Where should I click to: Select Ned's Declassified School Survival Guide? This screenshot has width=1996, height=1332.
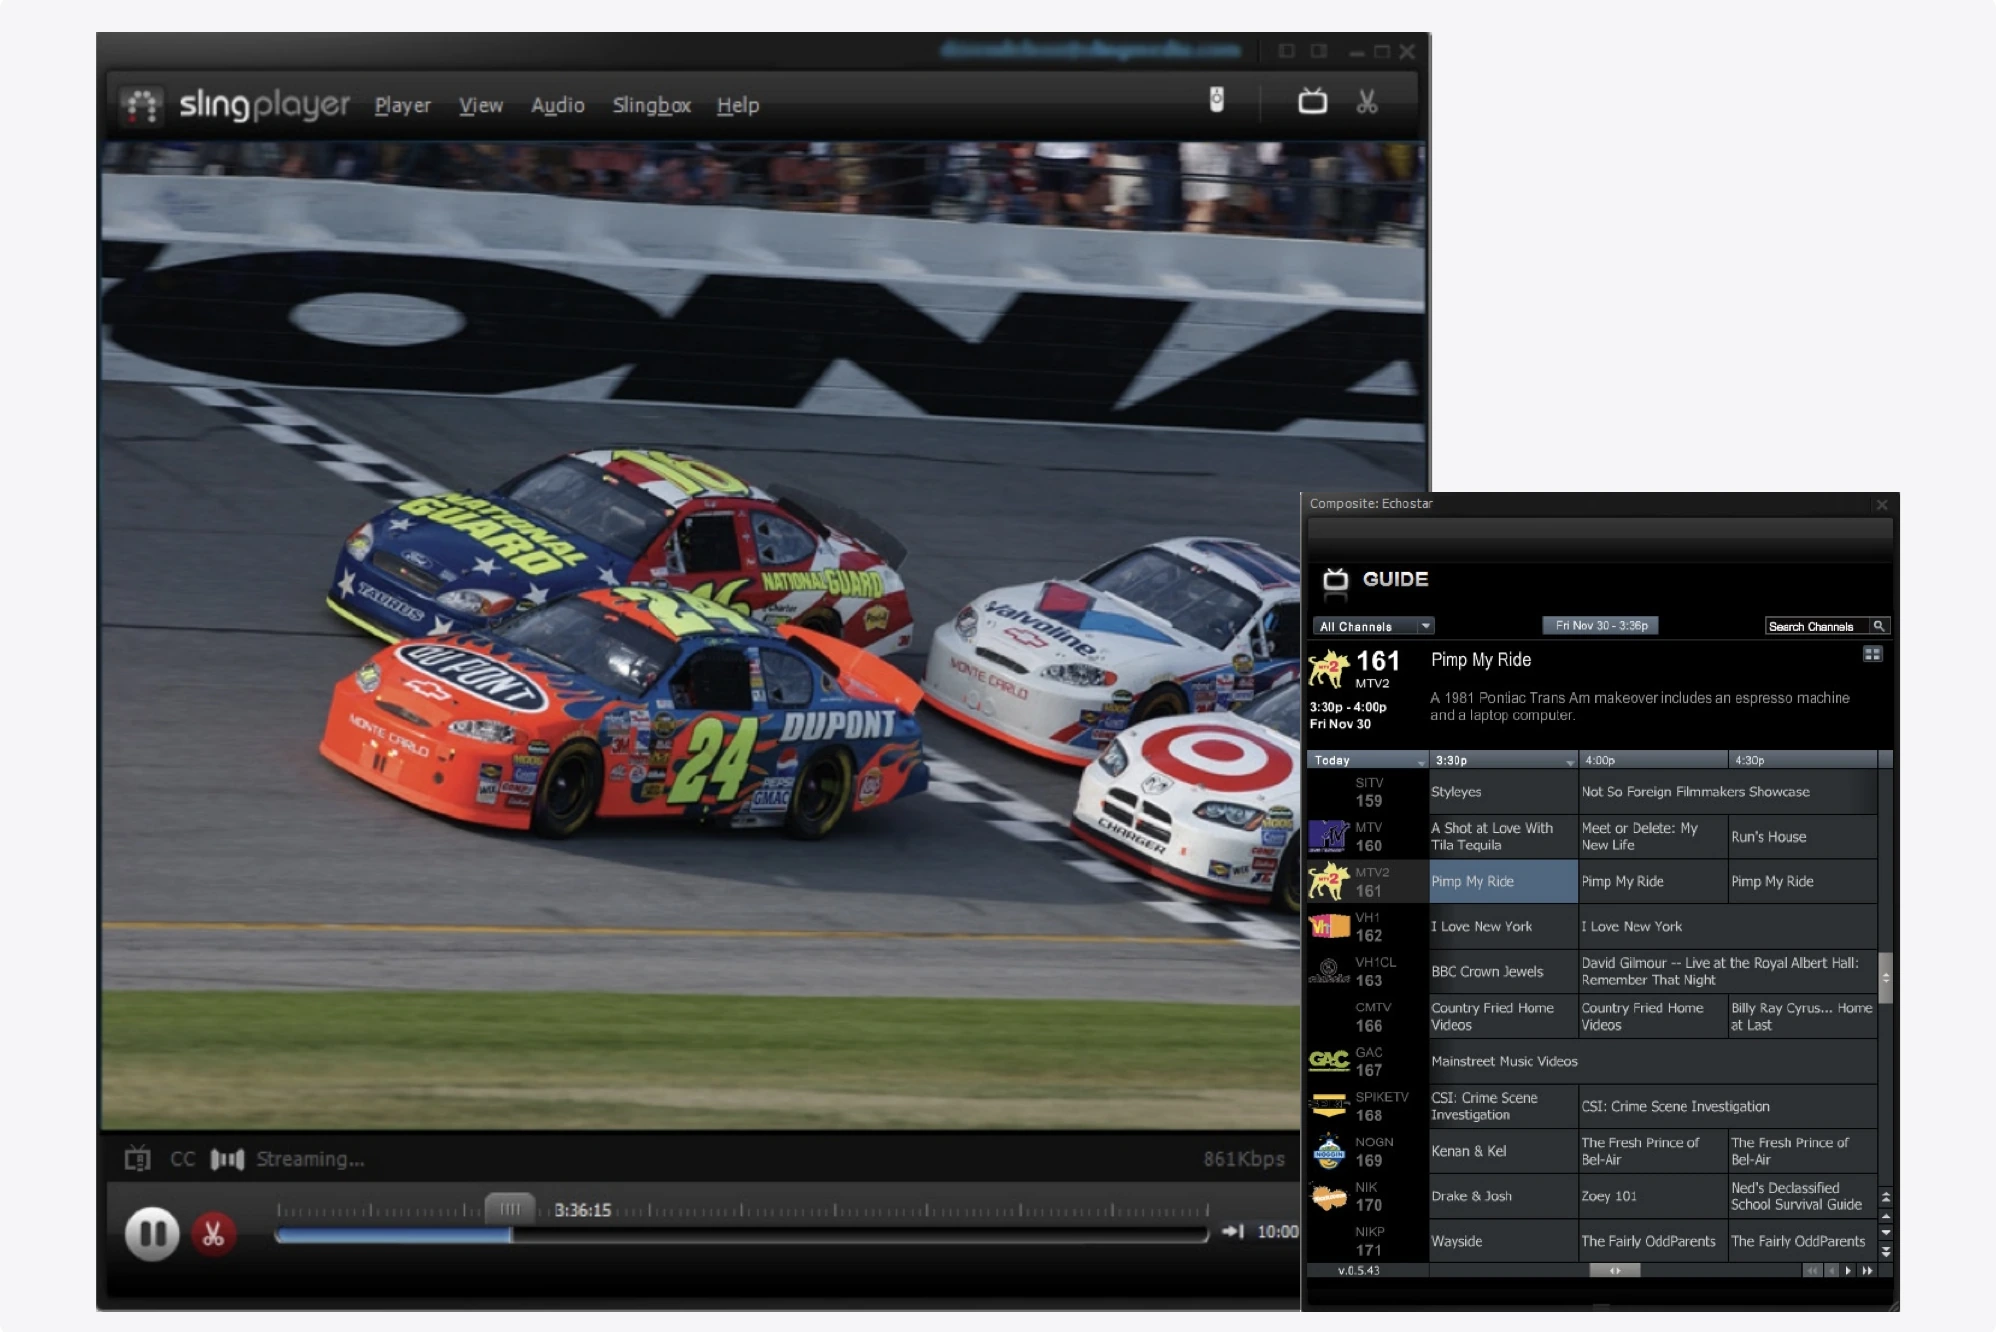click(1802, 1196)
